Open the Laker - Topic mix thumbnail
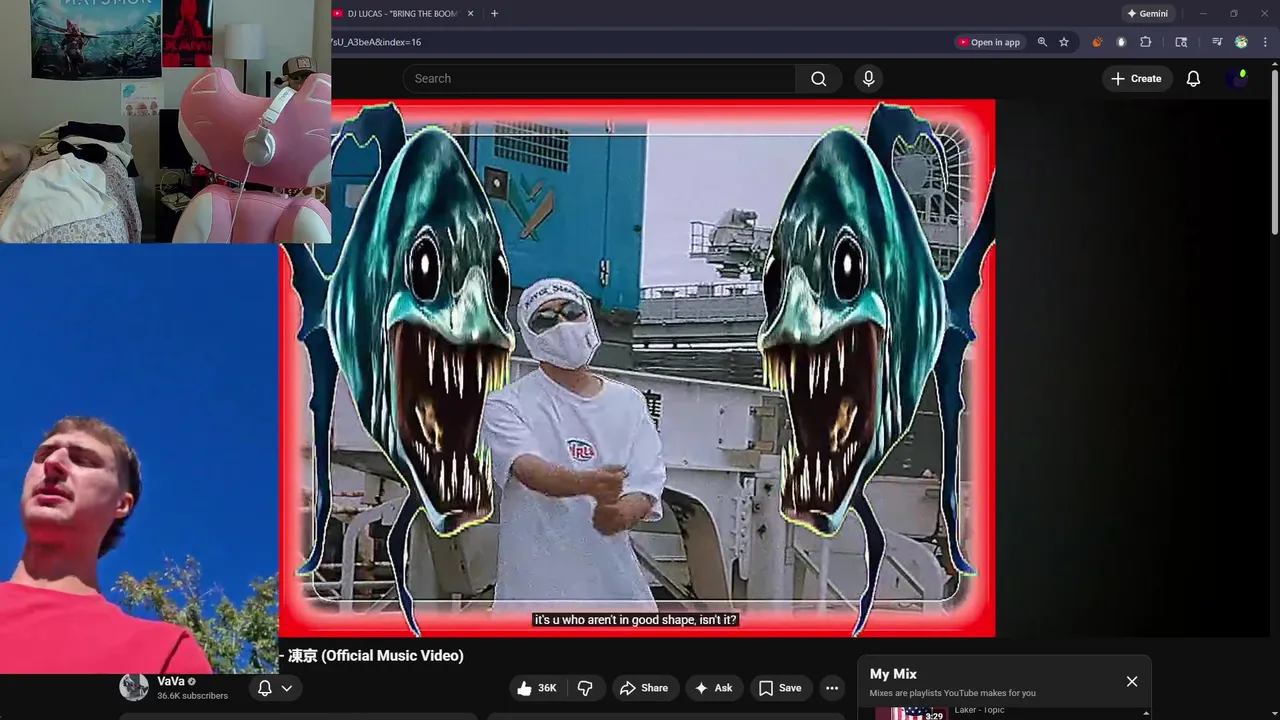This screenshot has height=720, width=1280. click(910, 713)
